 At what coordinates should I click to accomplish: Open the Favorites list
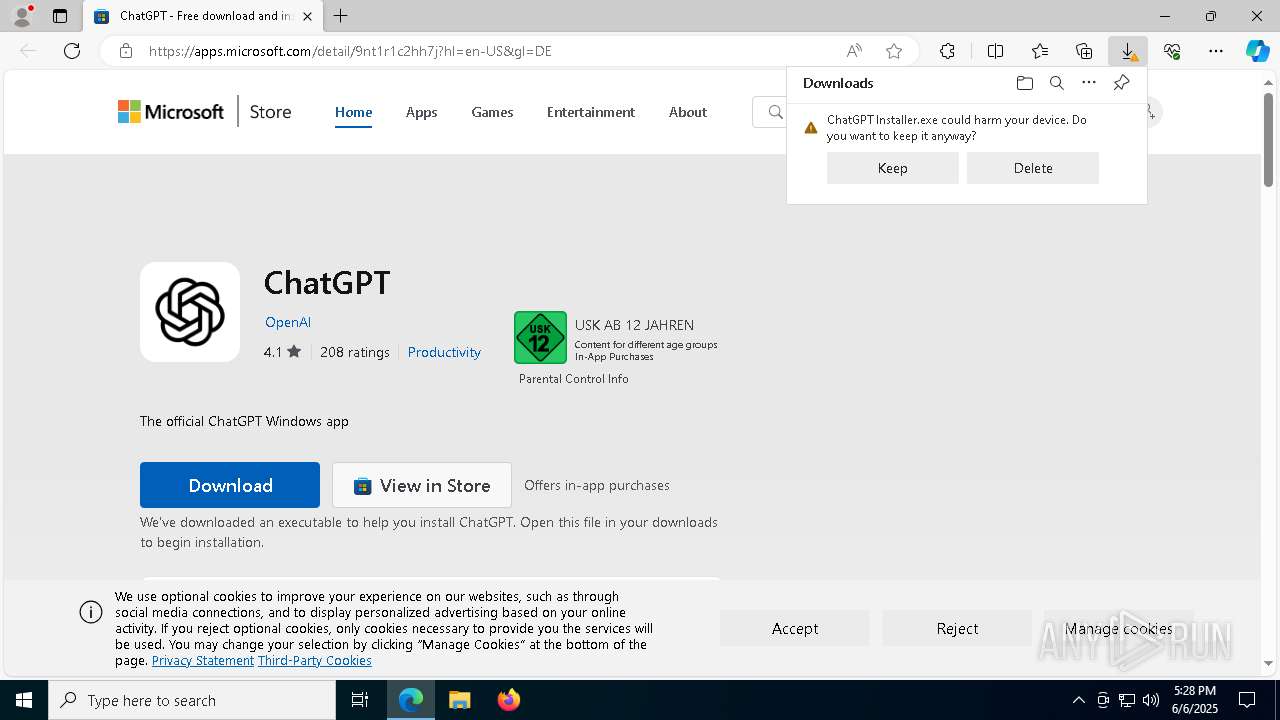click(1040, 51)
